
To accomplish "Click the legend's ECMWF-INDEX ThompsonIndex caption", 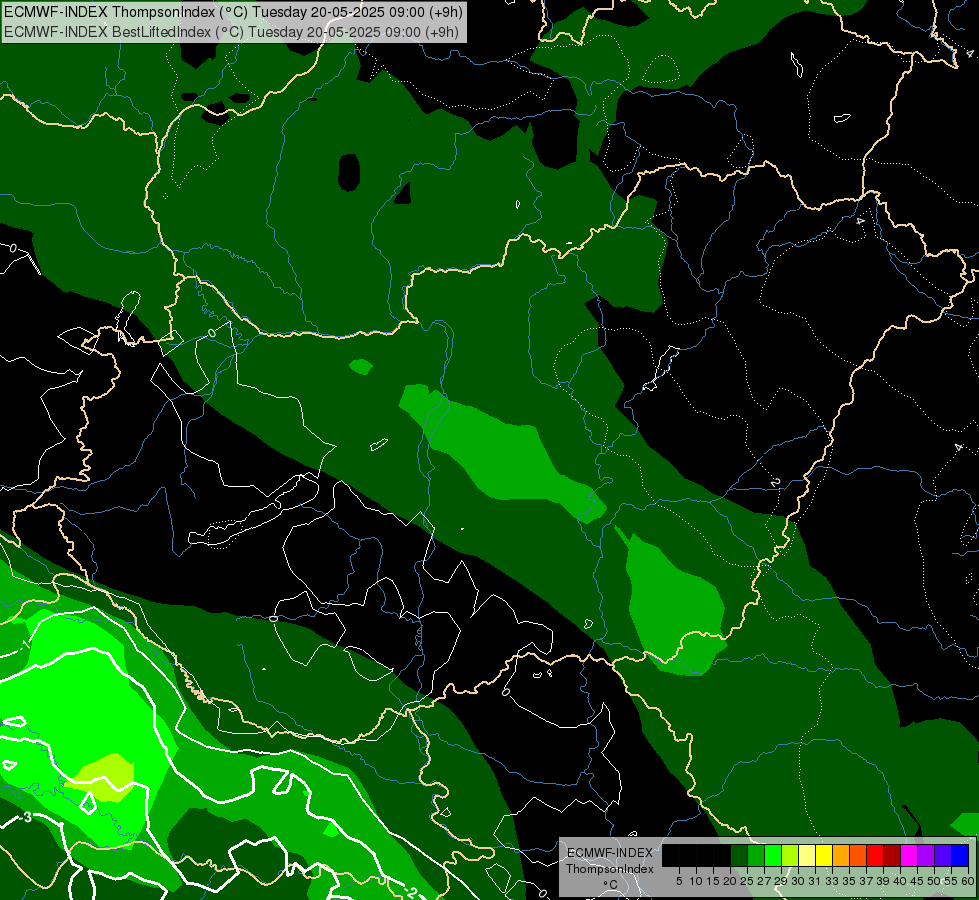I will [x=610, y=861].
